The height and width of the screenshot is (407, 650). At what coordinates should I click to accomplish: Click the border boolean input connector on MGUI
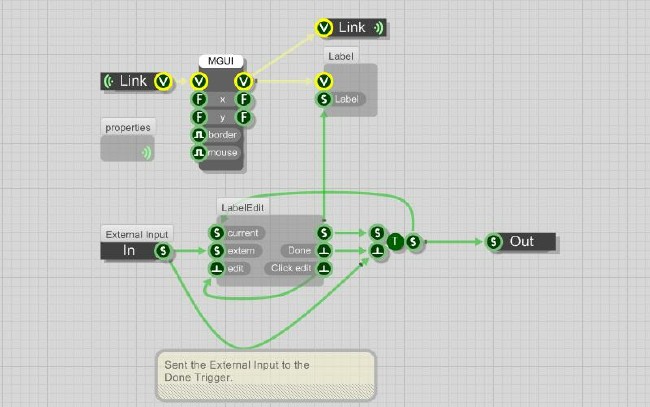(199, 135)
